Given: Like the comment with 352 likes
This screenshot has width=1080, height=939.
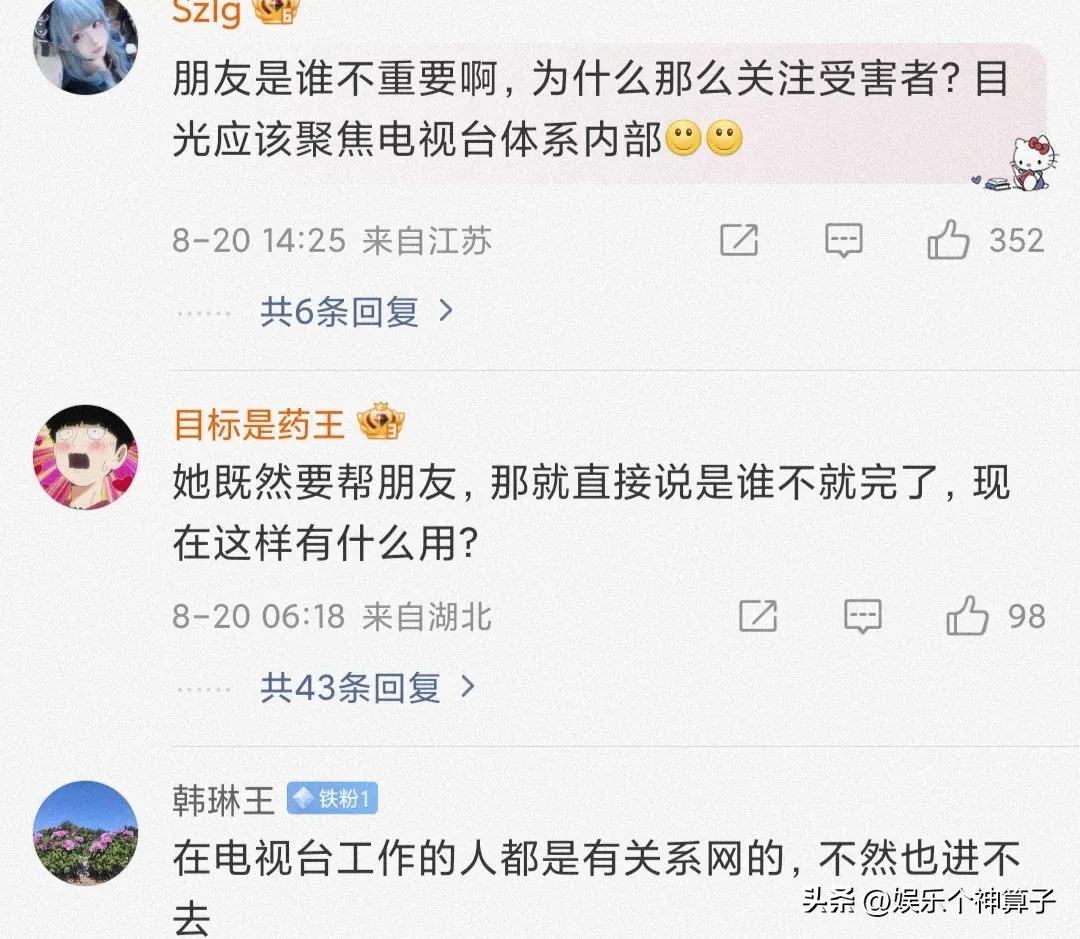Looking at the screenshot, I should [x=948, y=240].
